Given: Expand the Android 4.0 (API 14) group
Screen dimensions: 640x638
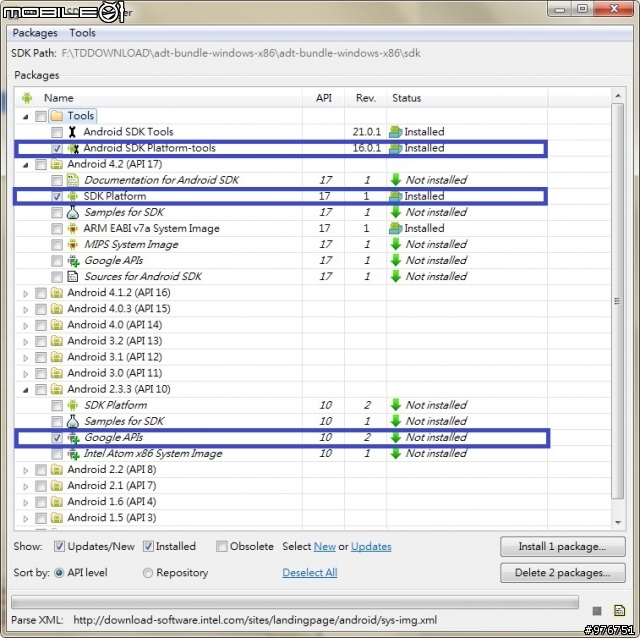Looking at the screenshot, I should coord(26,326).
